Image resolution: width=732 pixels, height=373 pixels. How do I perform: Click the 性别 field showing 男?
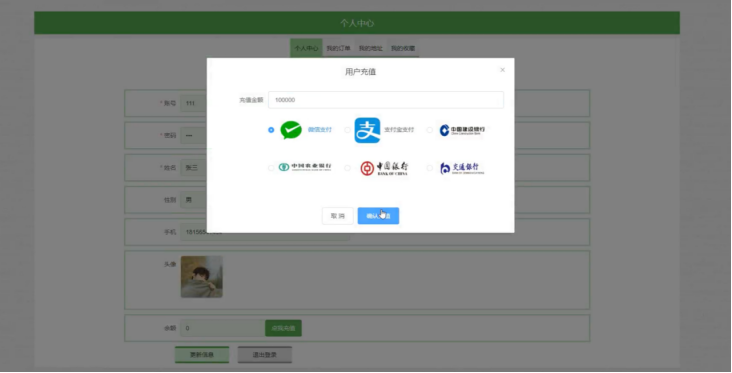tap(194, 200)
